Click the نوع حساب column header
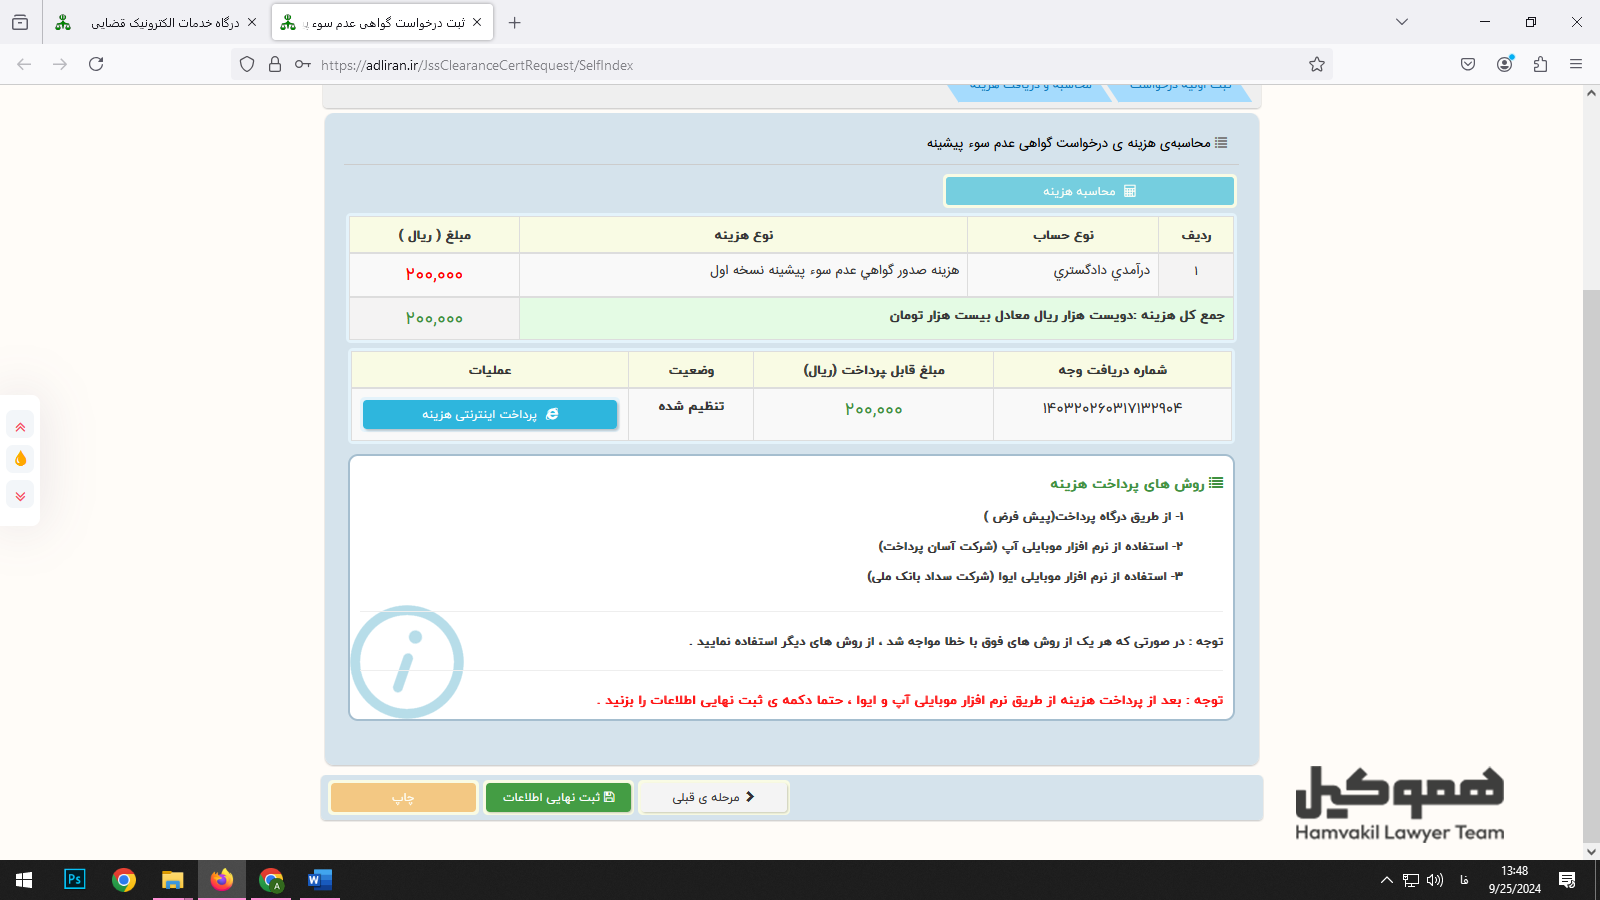1600x900 pixels. 1063,235
